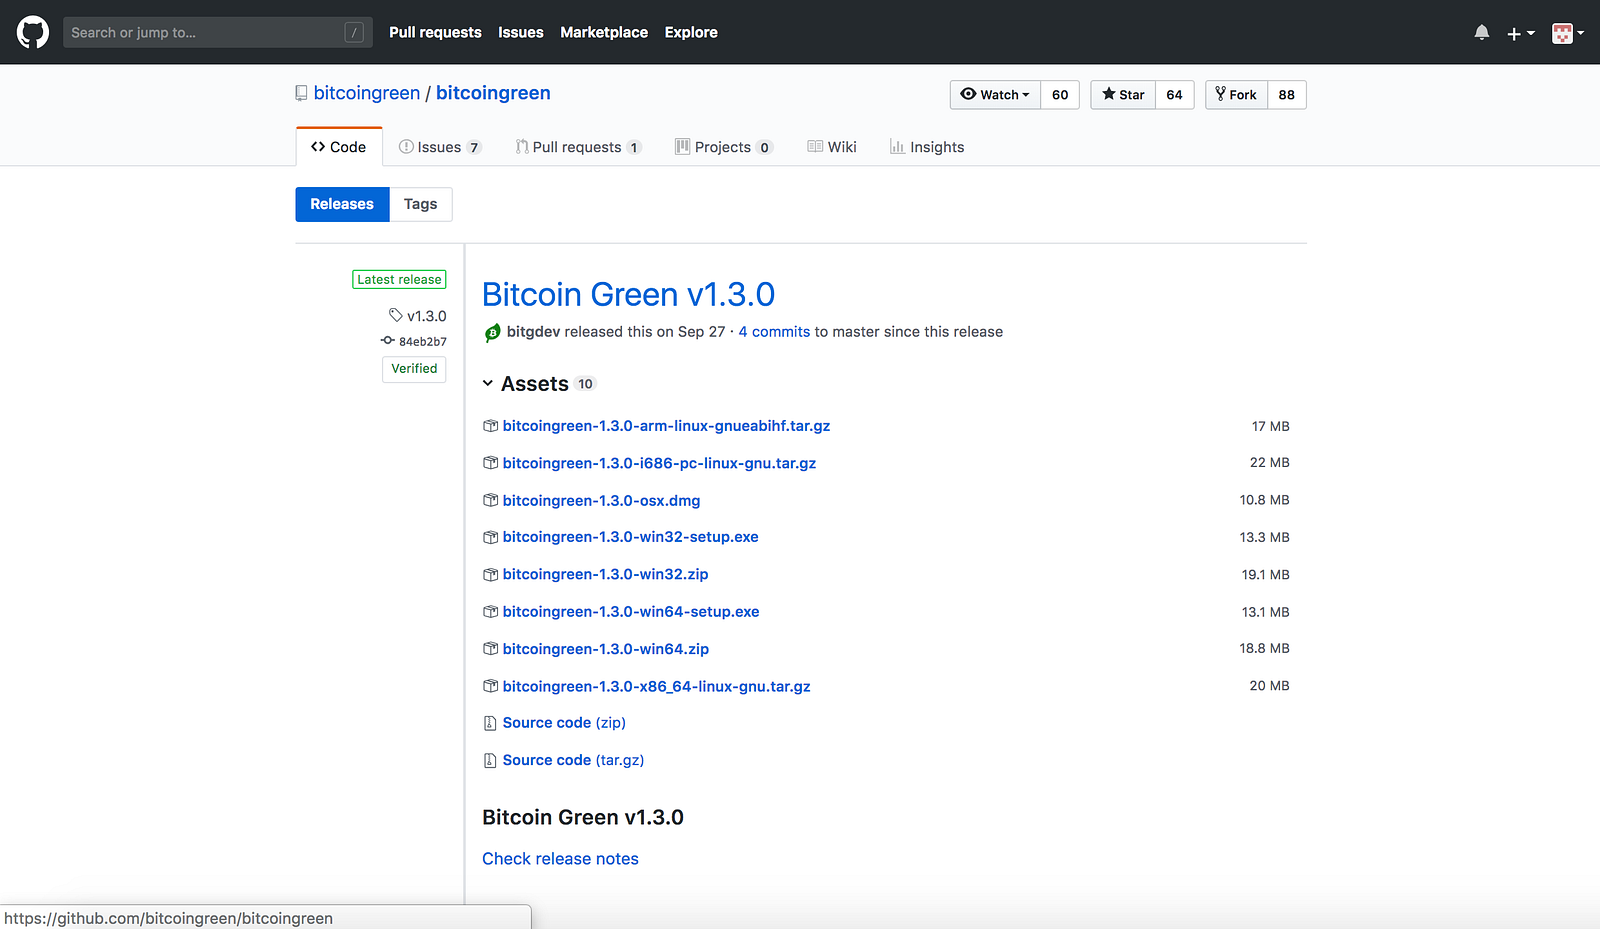Click the package icon beside x86_64-linux-gnu
Image resolution: width=1600 pixels, height=929 pixels.
tap(490, 686)
